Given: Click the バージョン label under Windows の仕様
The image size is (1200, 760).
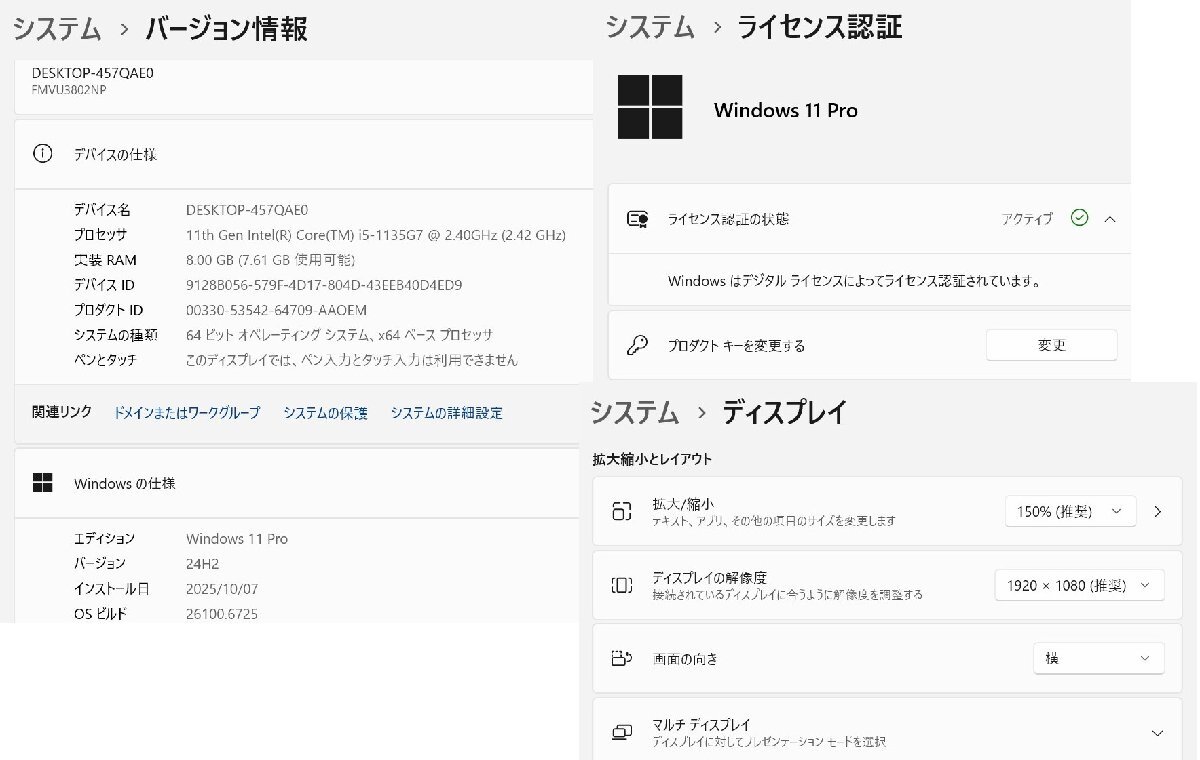Looking at the screenshot, I should 100,564.
